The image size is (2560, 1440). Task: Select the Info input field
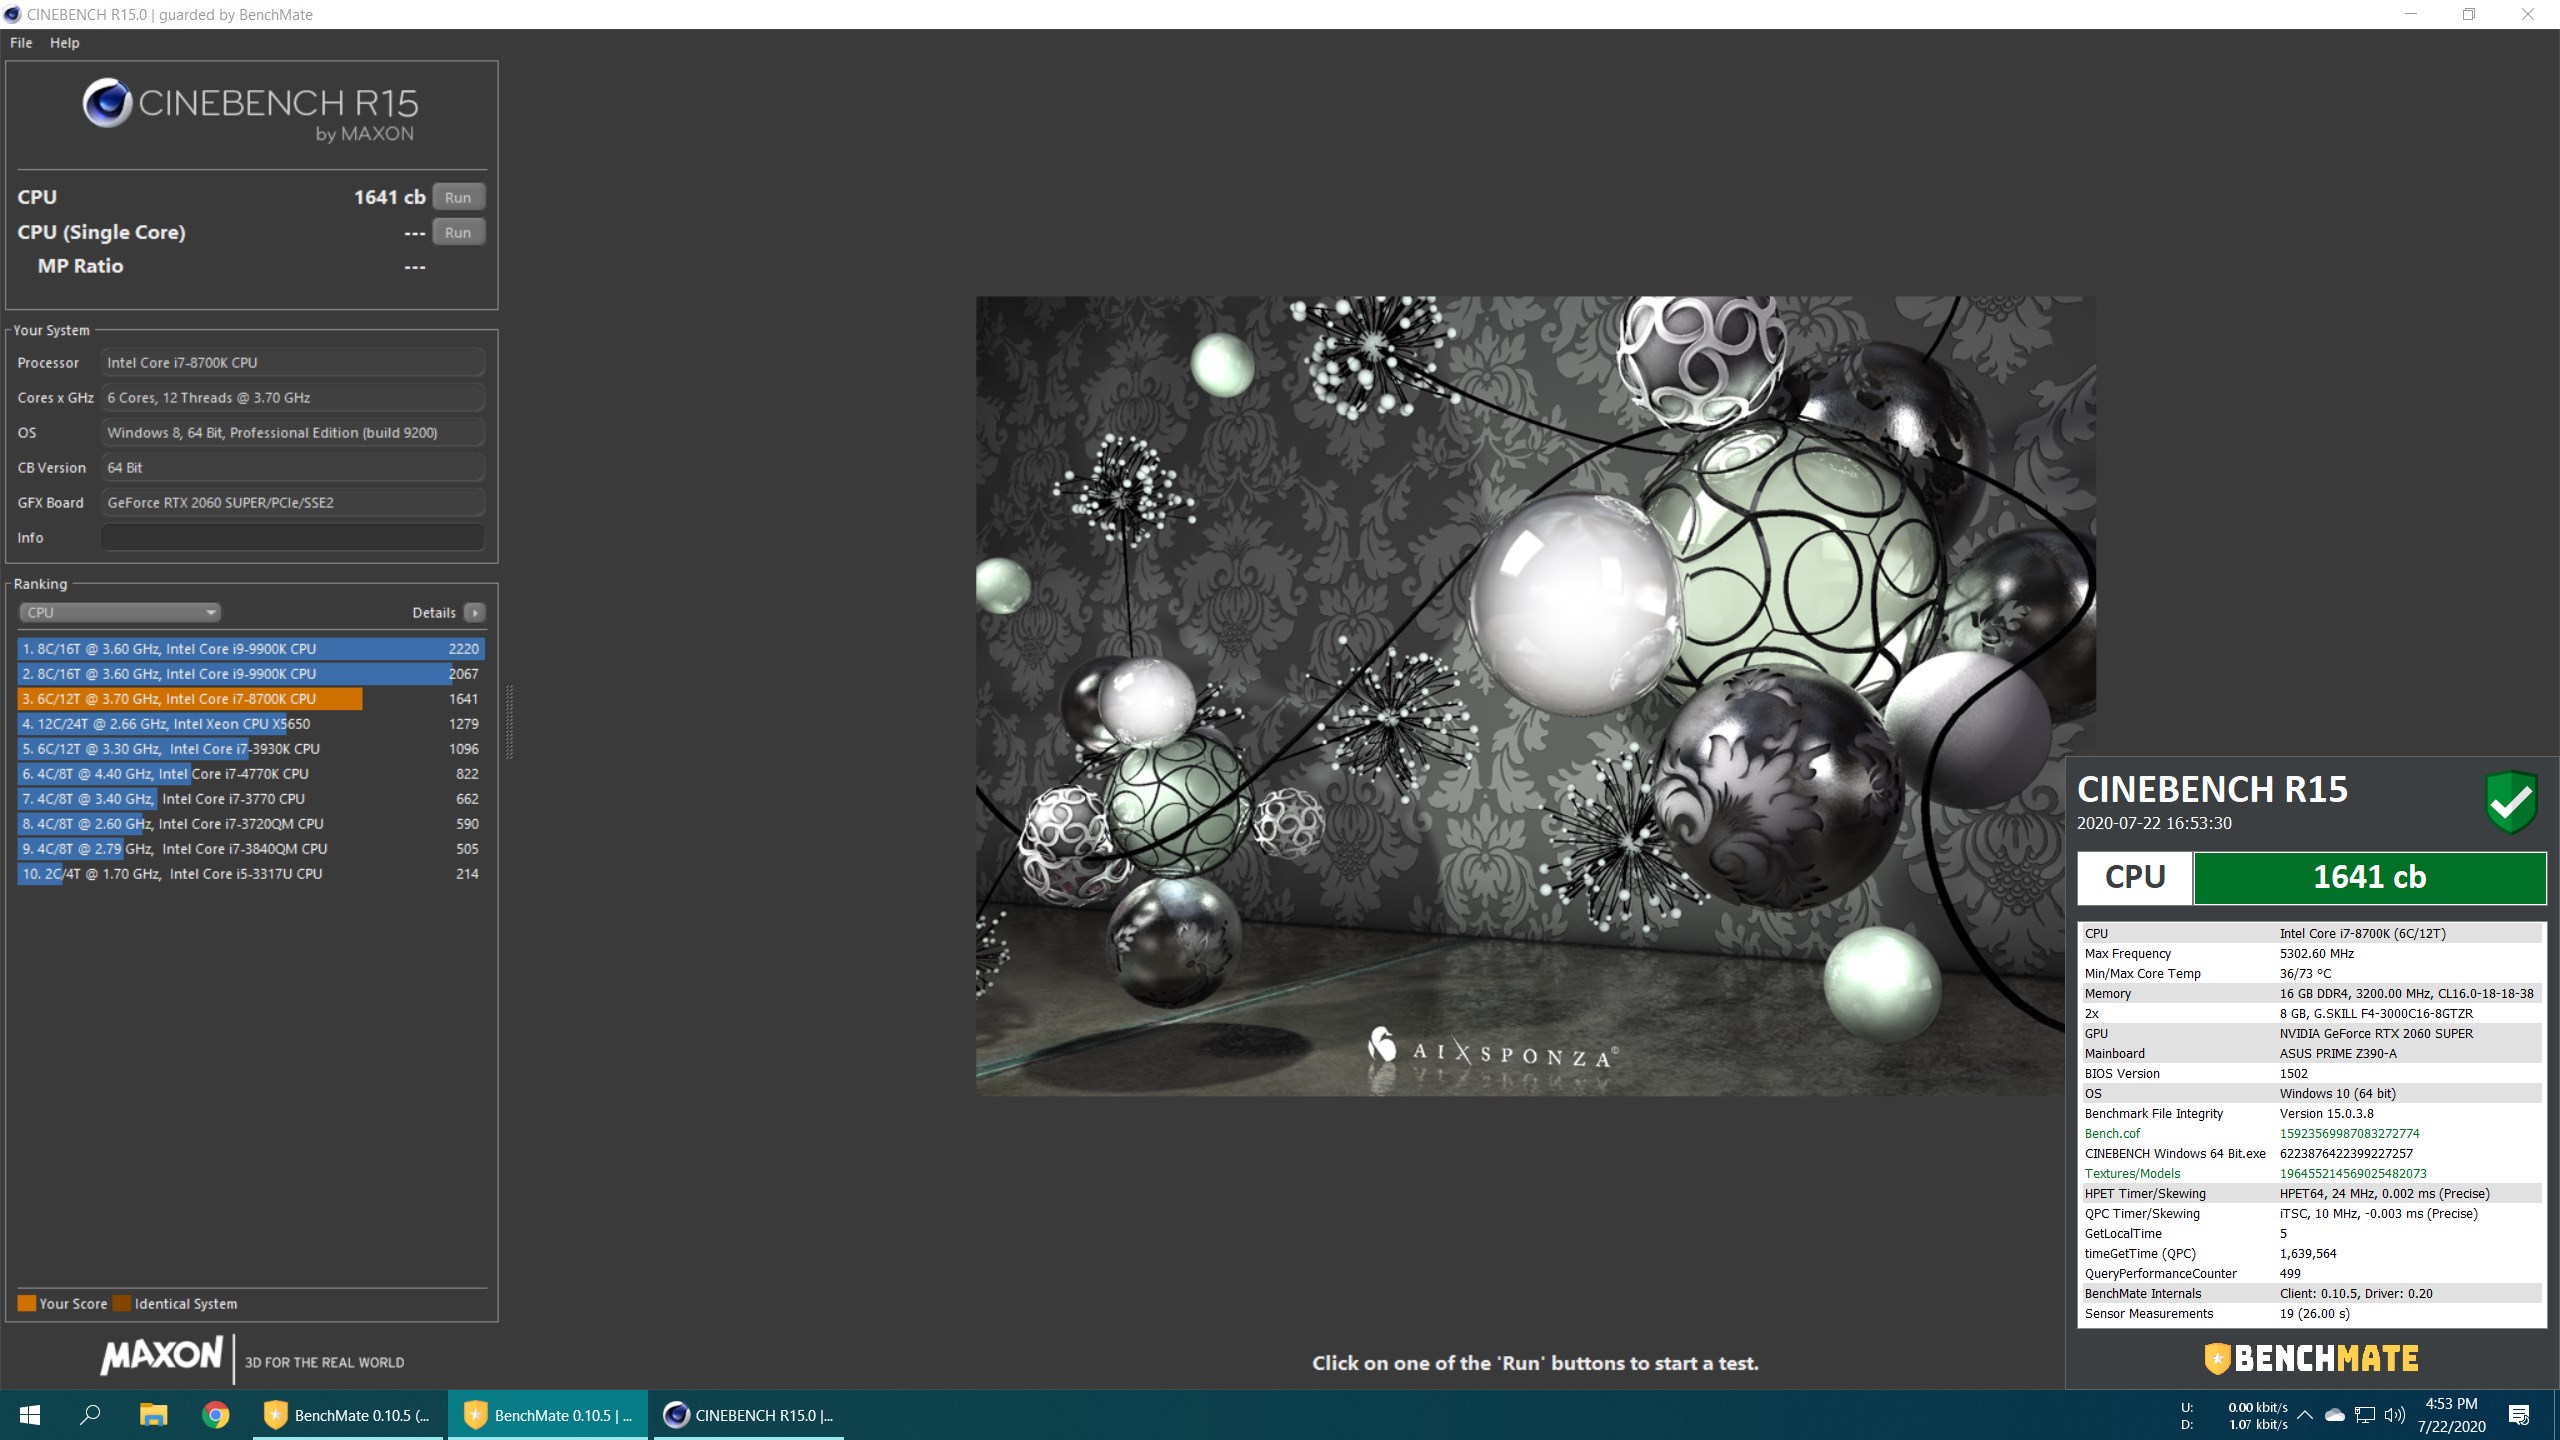(293, 538)
